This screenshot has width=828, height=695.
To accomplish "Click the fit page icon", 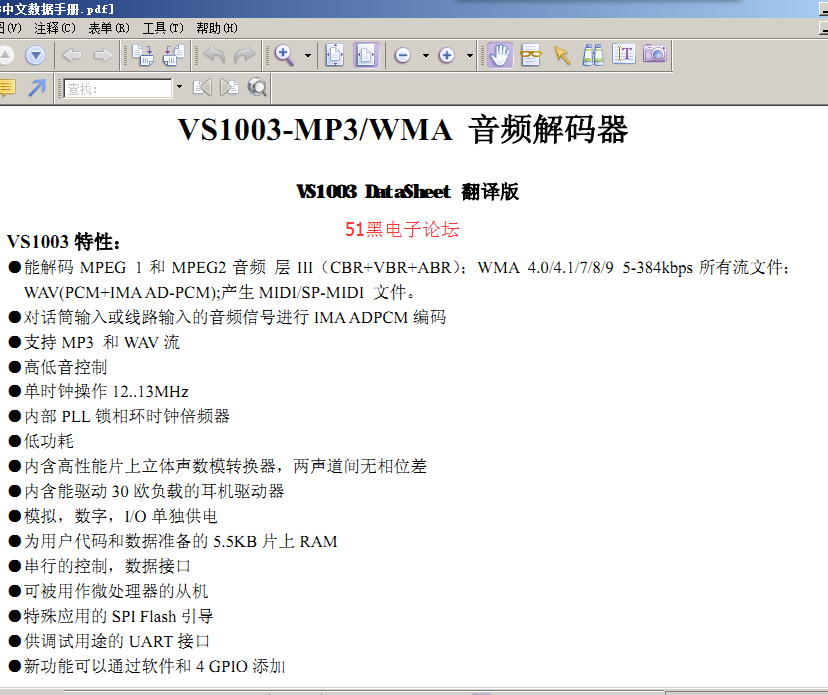I will tap(335, 55).
